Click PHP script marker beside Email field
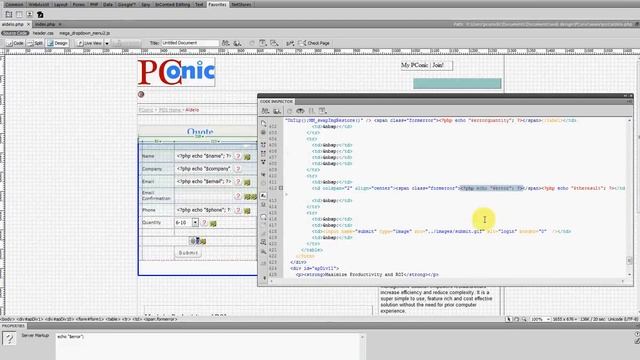The width and height of the screenshot is (640, 360). tap(247, 182)
